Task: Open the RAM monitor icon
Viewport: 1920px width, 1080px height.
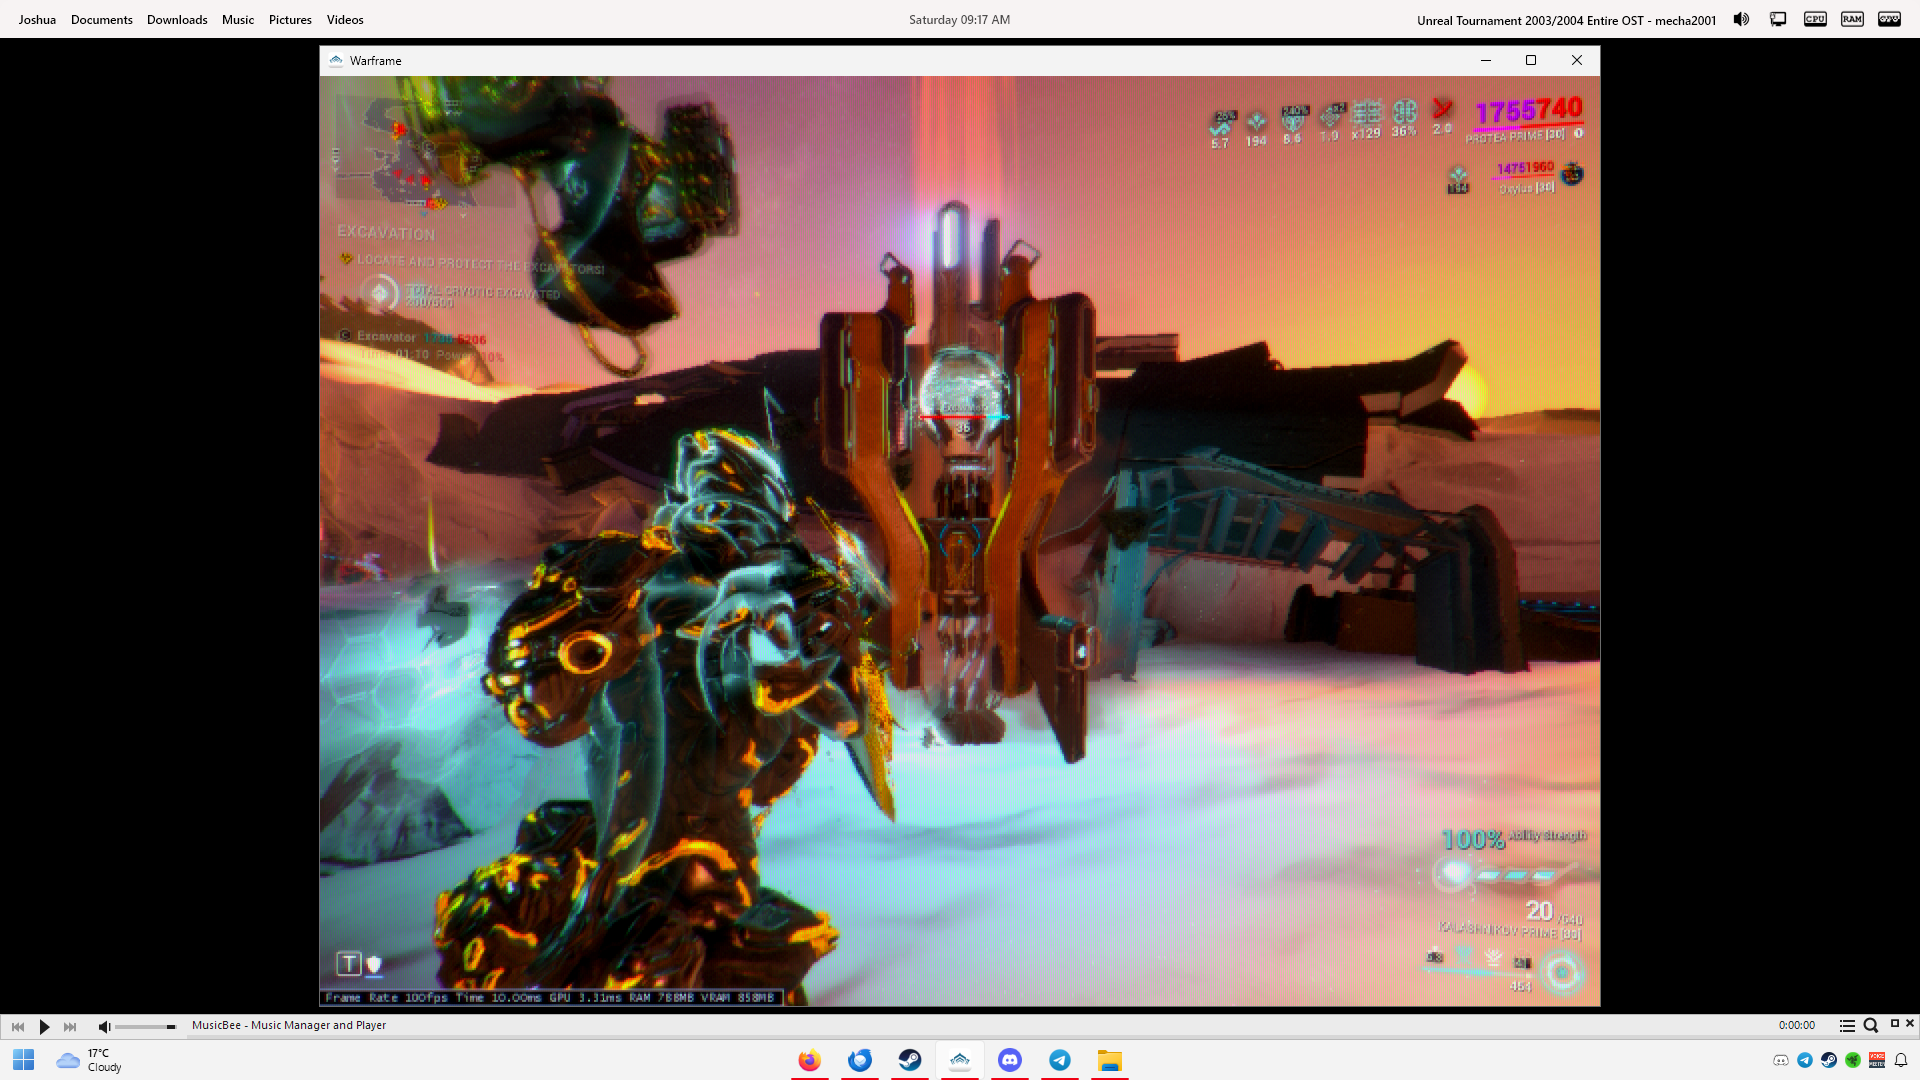Action: point(1852,19)
